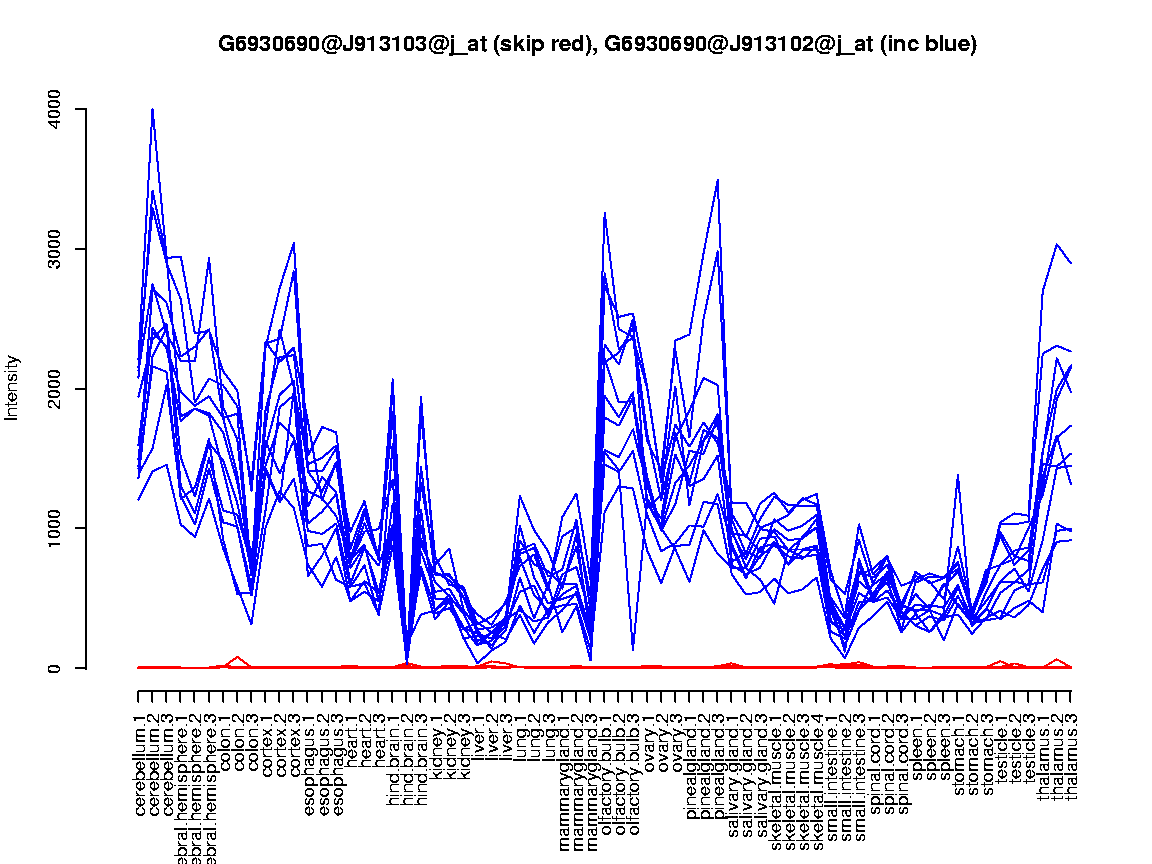Screen dimensions: 1152x864
Task: Click the 4000 tick label on y-axis
Action: point(55,109)
